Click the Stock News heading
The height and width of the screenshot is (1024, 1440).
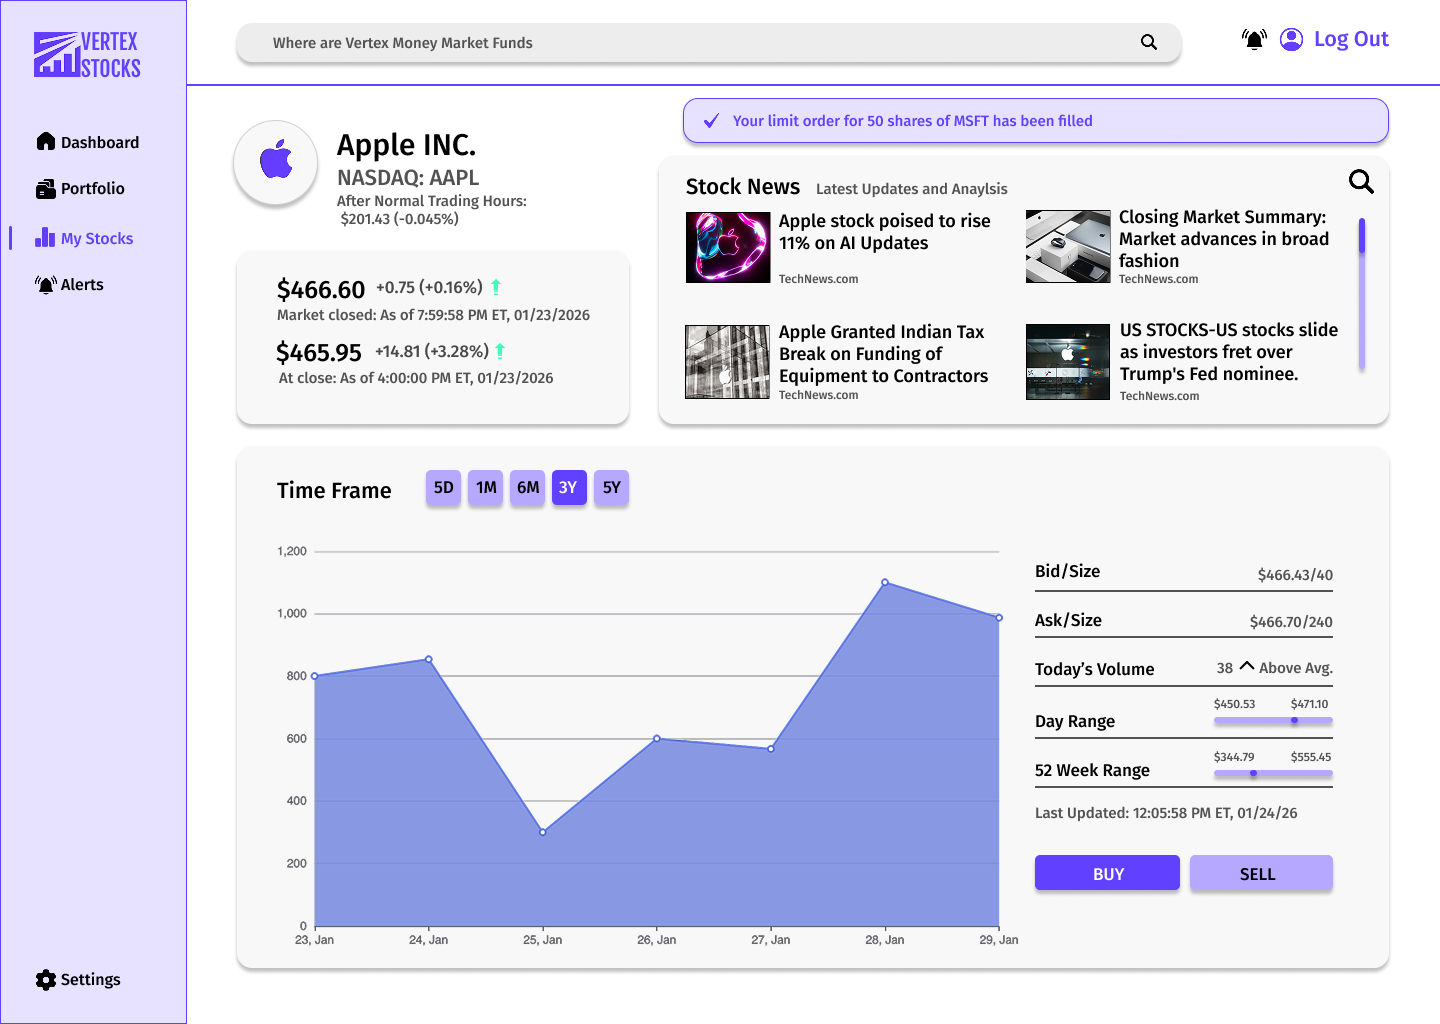743,187
